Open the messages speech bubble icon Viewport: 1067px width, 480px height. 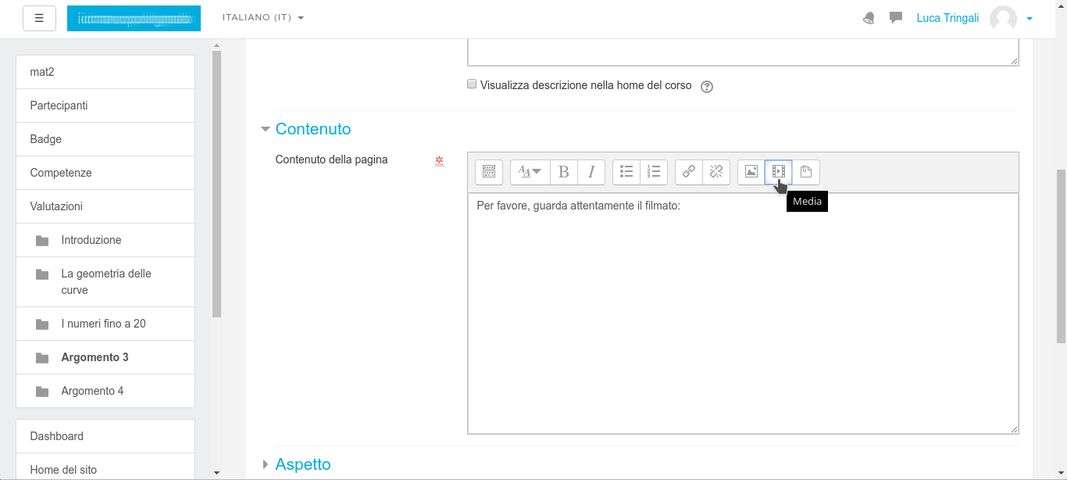tap(896, 18)
